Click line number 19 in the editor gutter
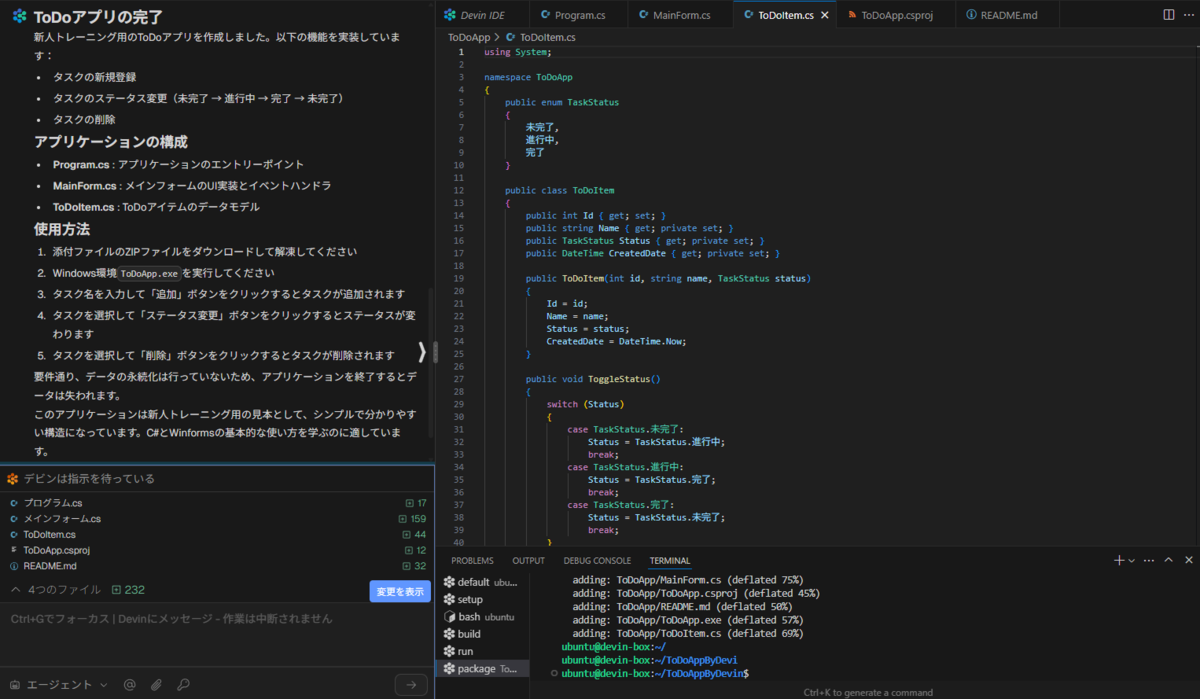 [x=459, y=278]
